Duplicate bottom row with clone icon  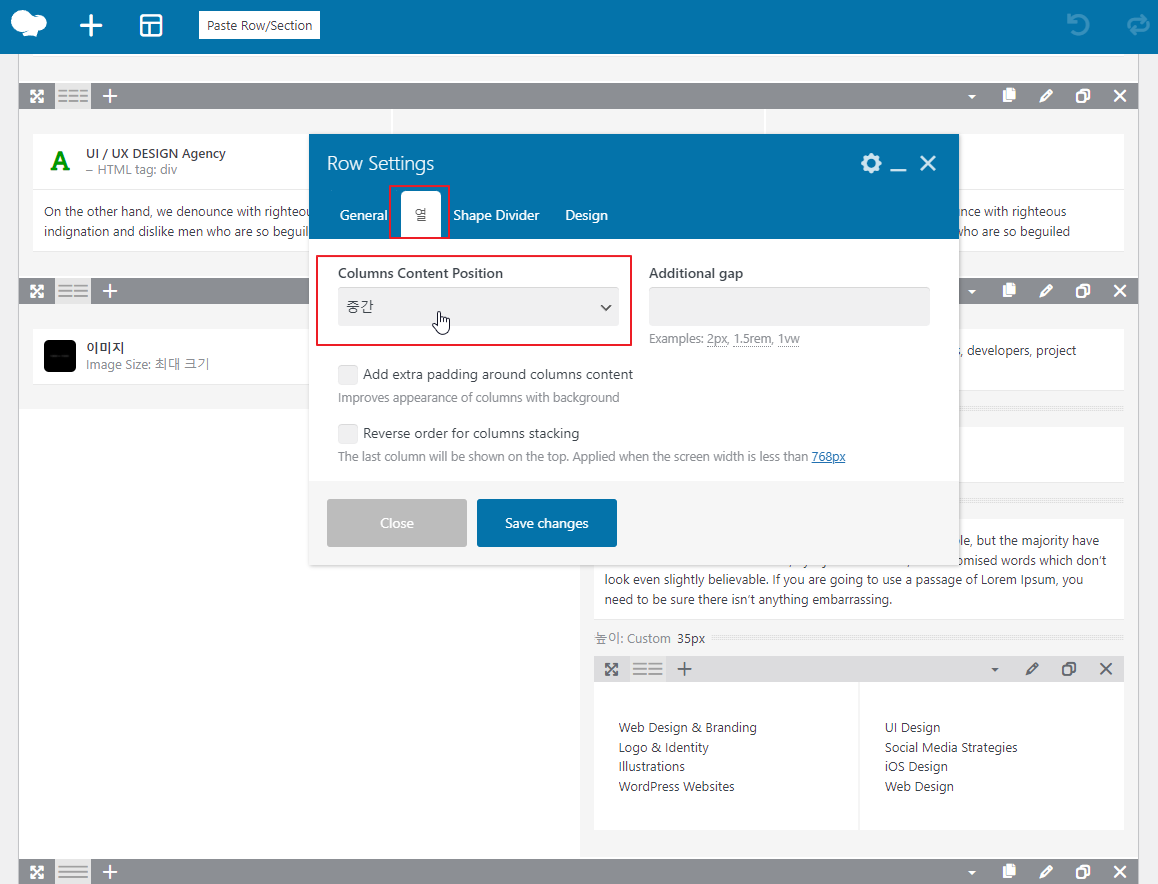[1083, 872]
